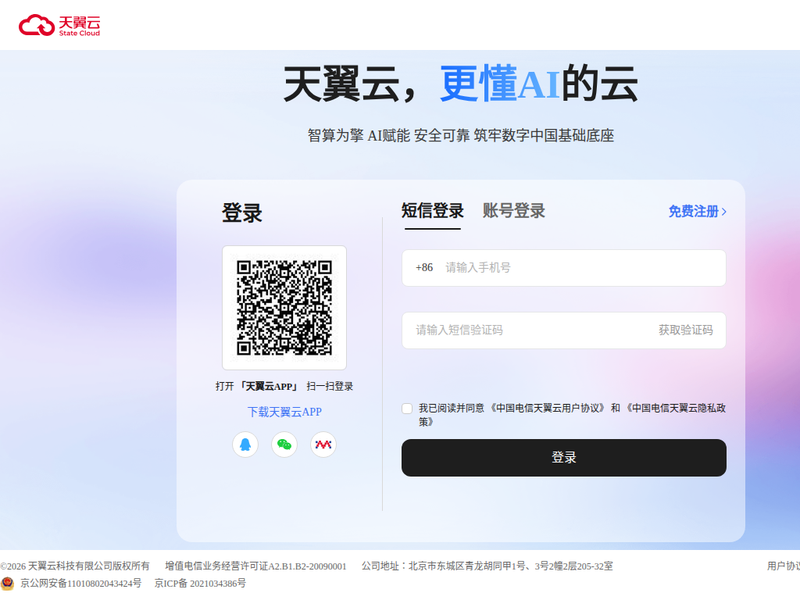Open 《中国电信天翼云隐私政策》 link

point(572,415)
